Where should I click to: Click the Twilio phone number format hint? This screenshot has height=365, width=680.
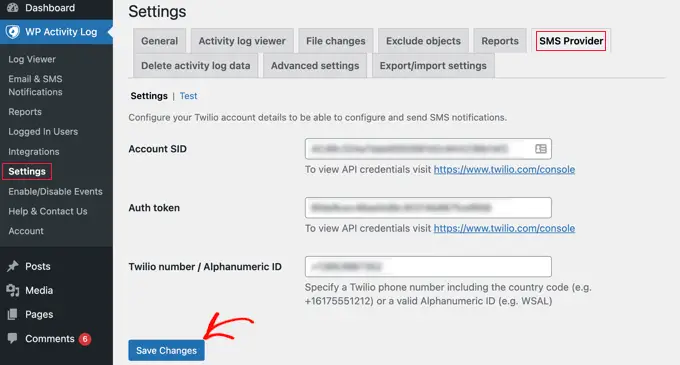(x=448, y=294)
